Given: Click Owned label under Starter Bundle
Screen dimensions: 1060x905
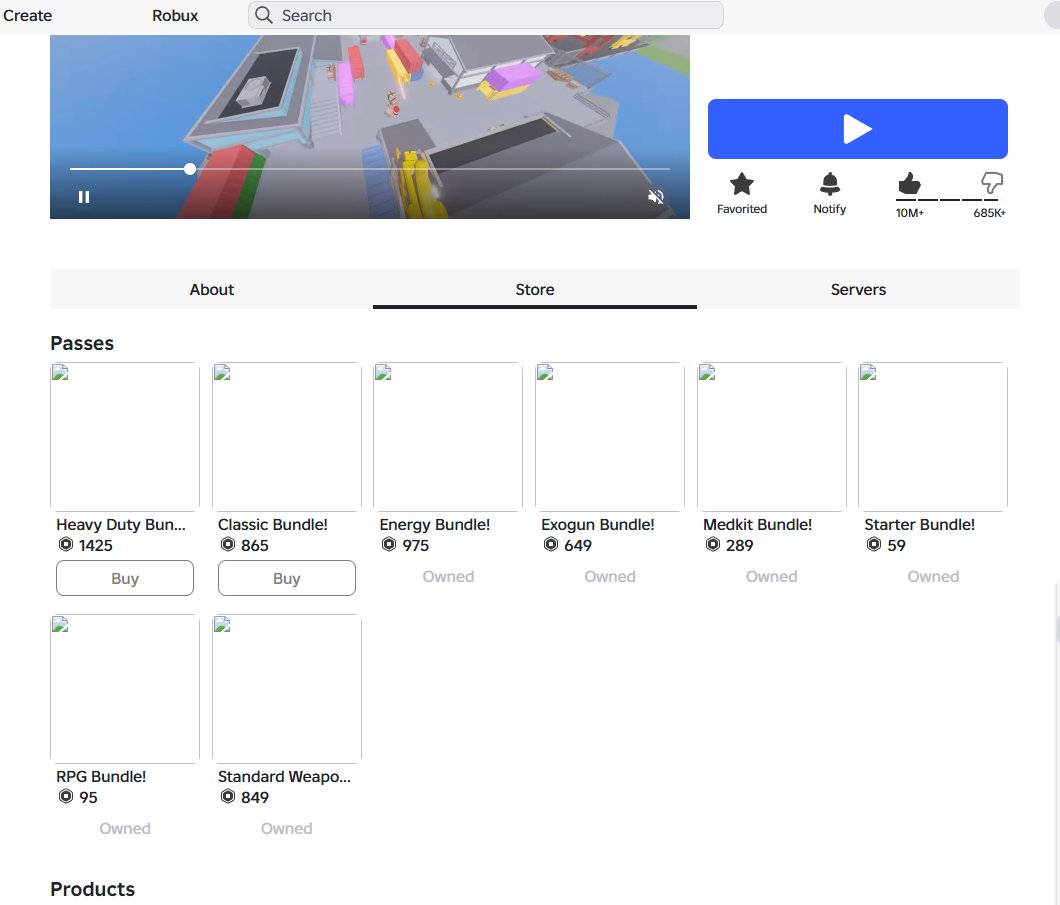Looking at the screenshot, I should [933, 577].
